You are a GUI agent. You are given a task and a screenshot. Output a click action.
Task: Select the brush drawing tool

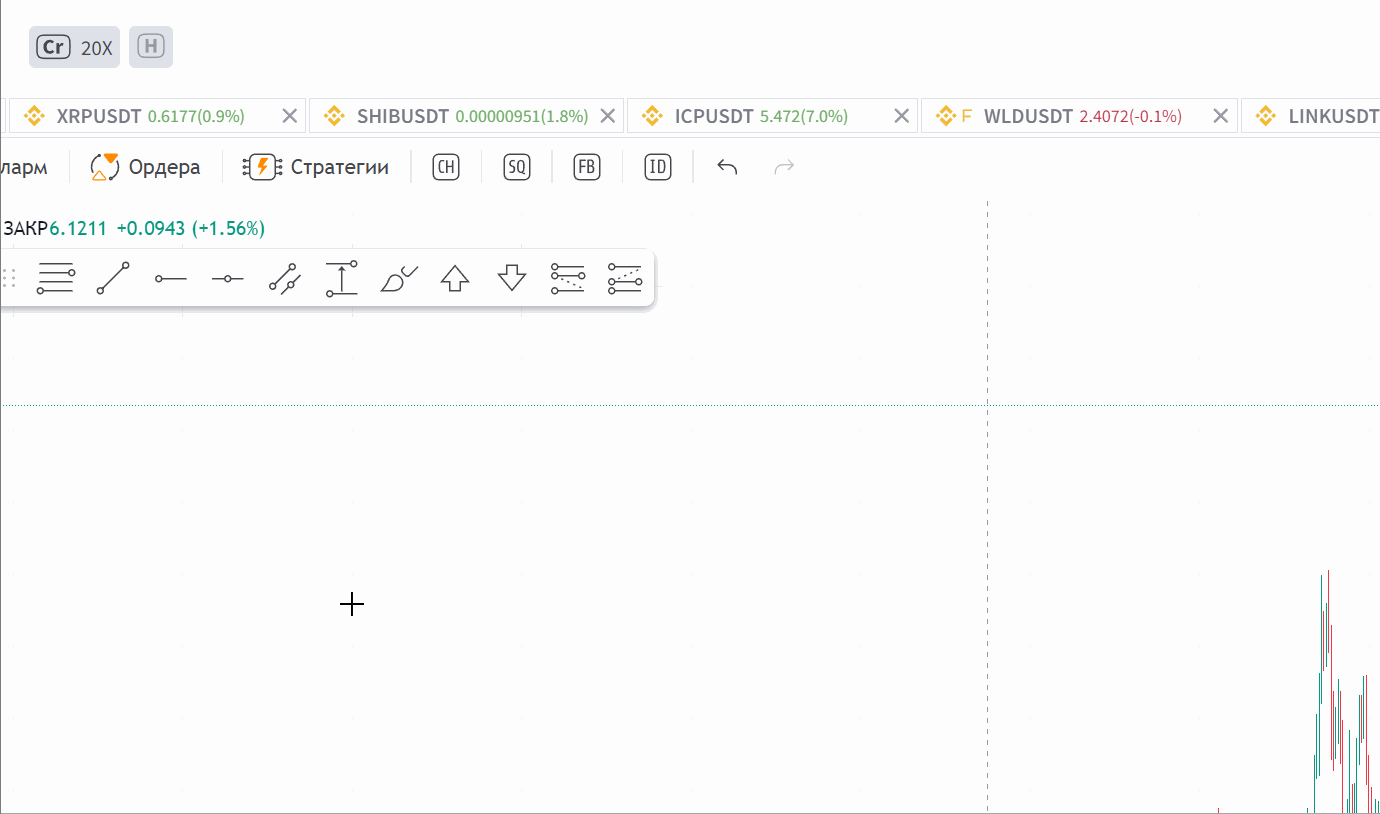click(x=398, y=278)
